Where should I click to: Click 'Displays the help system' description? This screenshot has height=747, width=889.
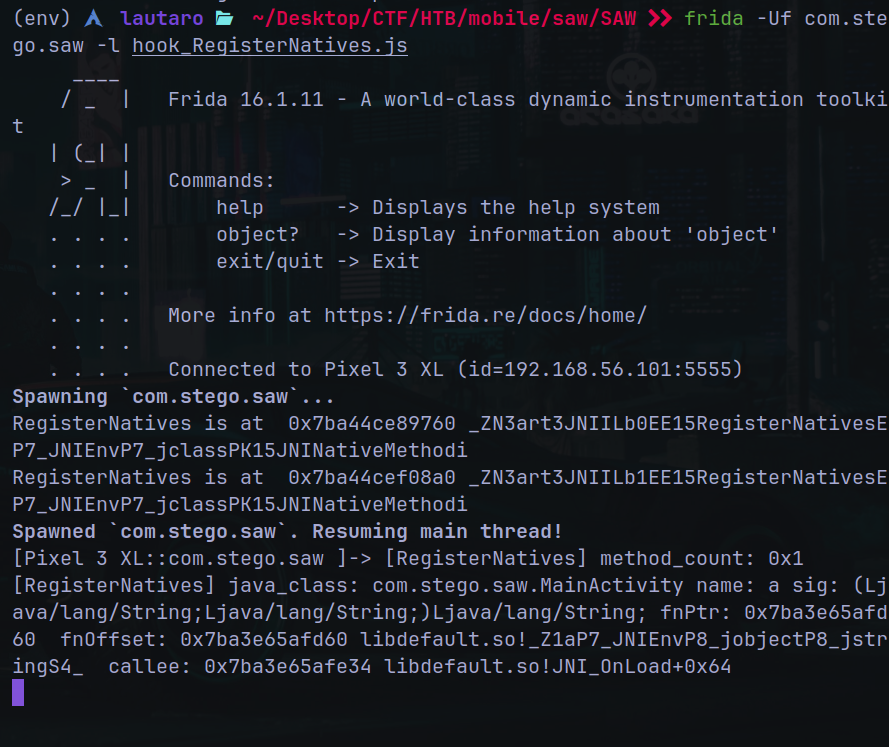point(516,208)
